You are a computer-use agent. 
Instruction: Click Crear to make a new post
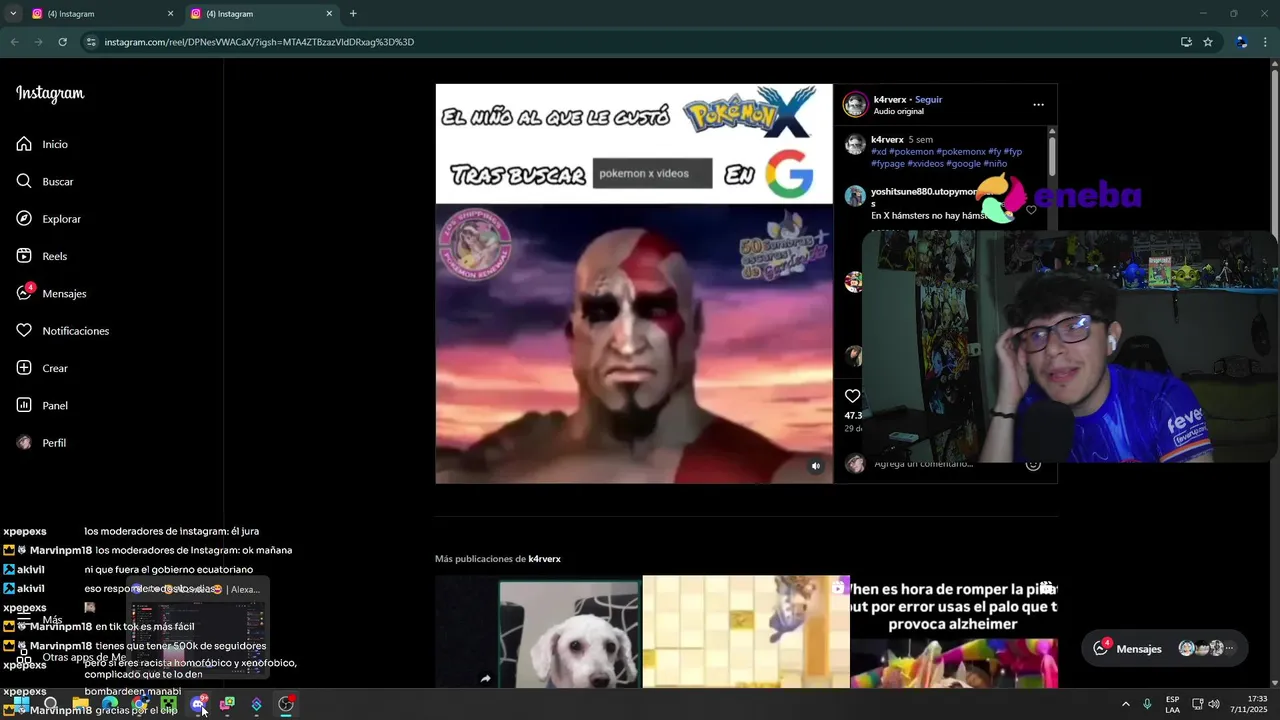pyautogui.click(x=41, y=368)
